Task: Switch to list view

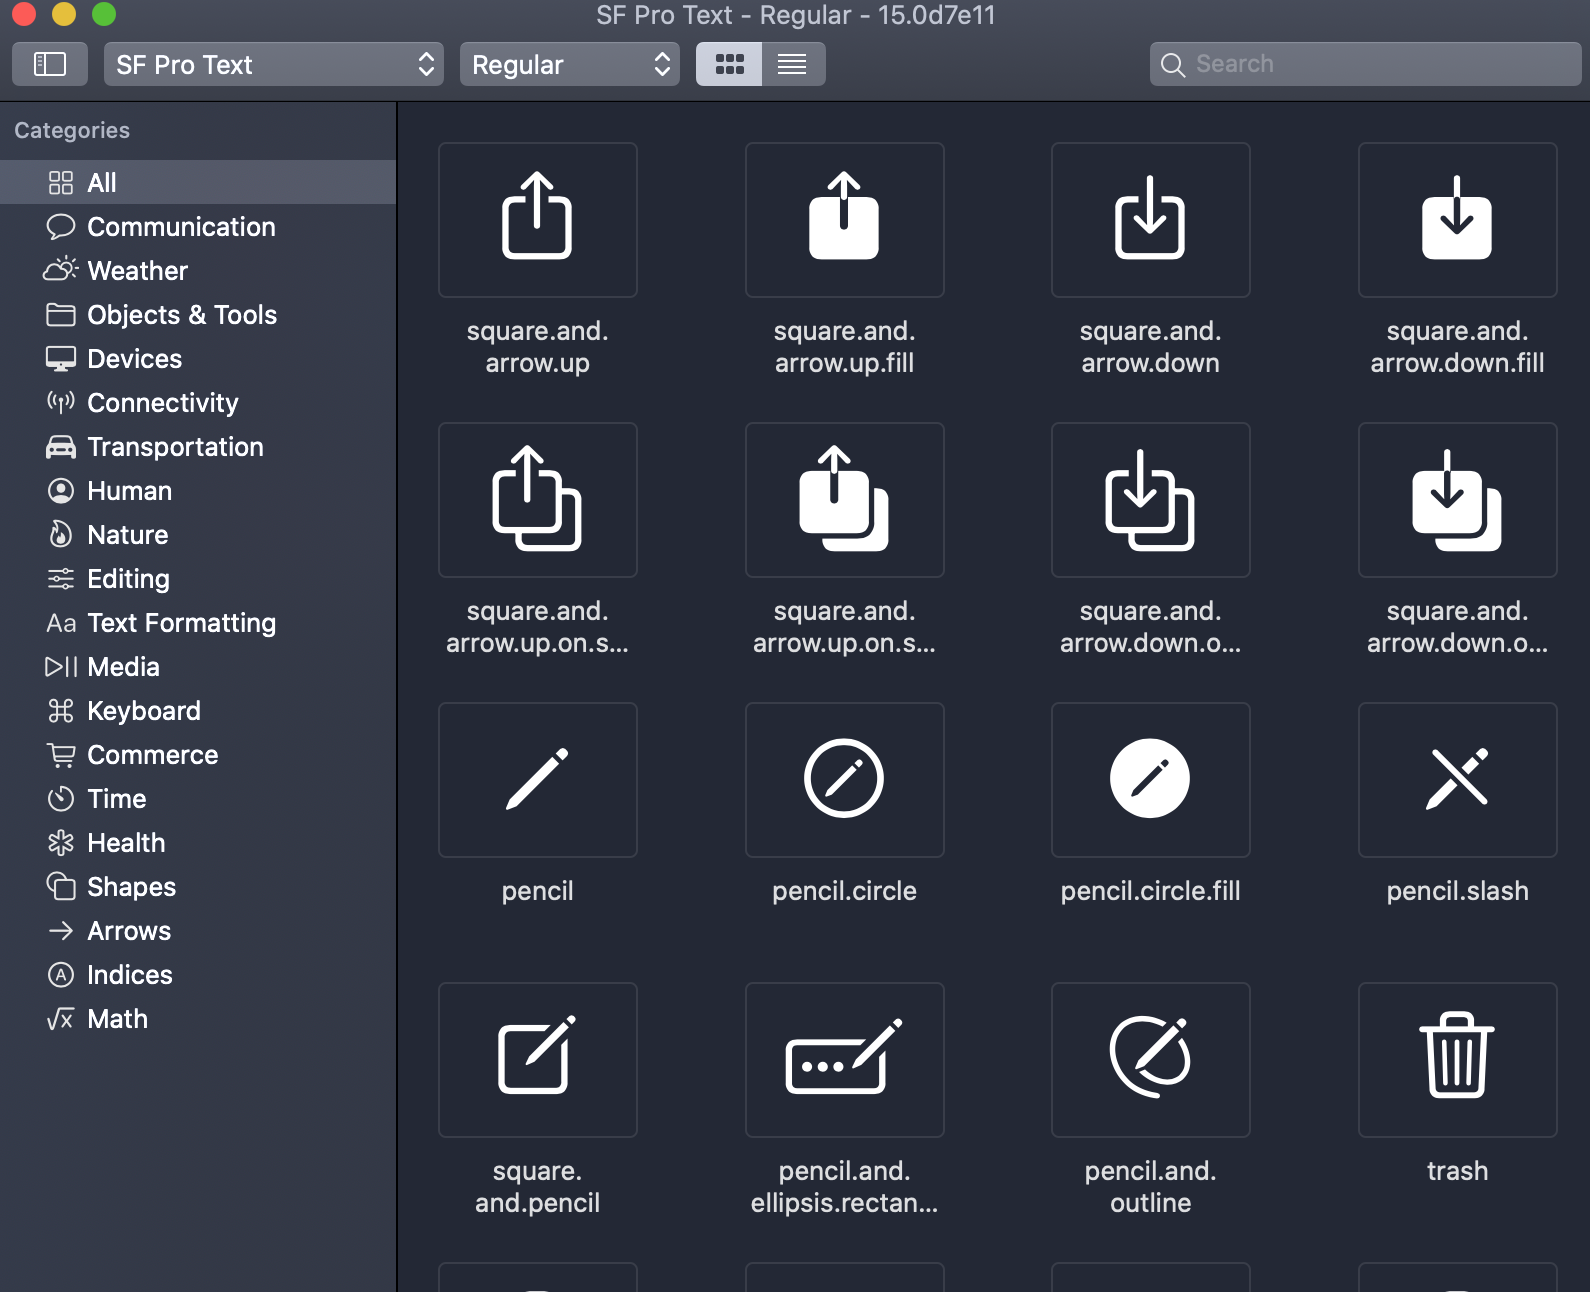Action: click(793, 64)
